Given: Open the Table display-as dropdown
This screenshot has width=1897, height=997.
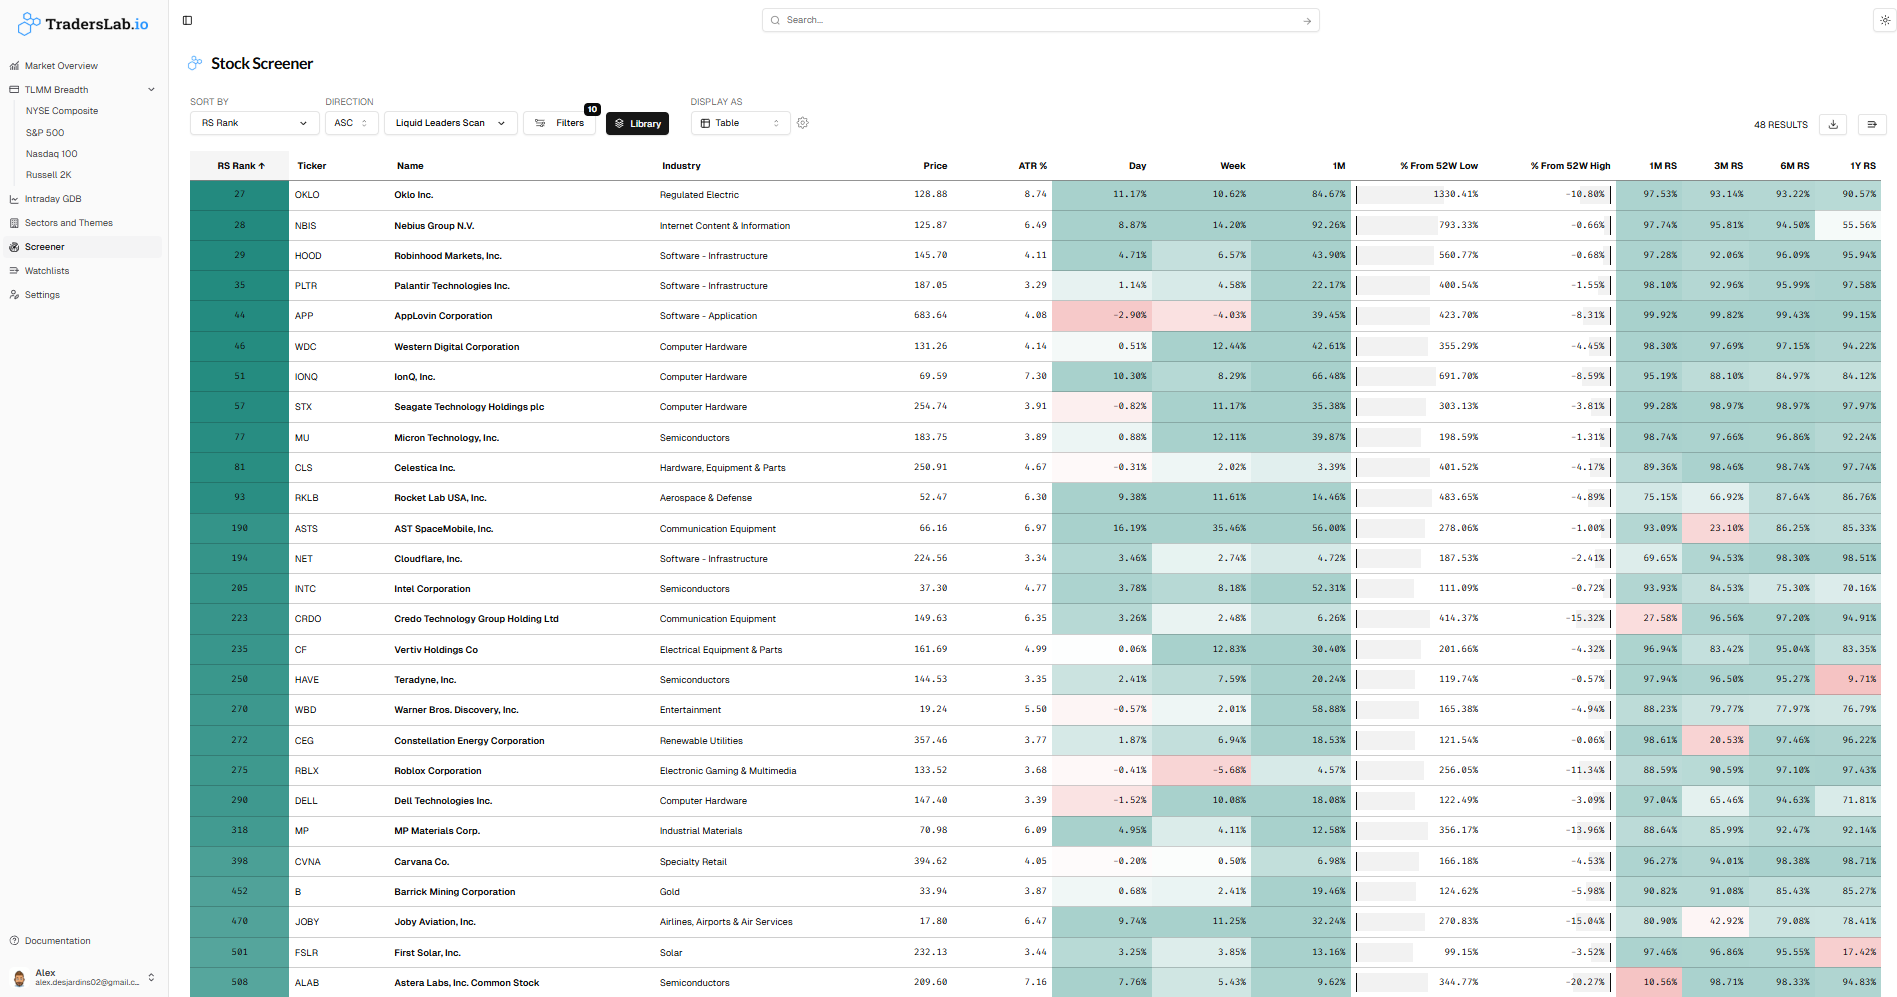Looking at the screenshot, I should 740,123.
